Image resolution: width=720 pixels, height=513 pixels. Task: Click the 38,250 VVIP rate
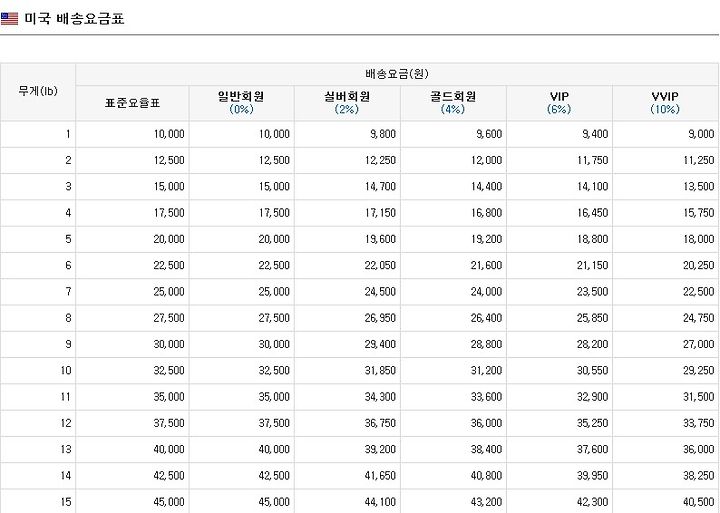click(698, 476)
